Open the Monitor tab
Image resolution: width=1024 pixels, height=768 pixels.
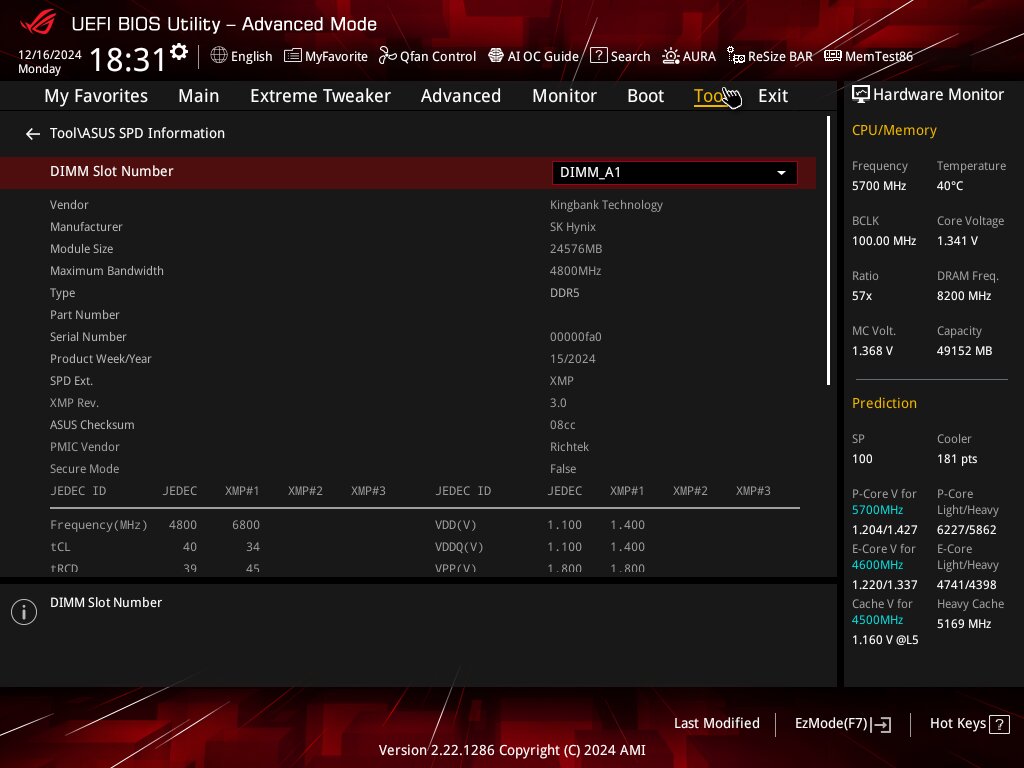(x=564, y=96)
